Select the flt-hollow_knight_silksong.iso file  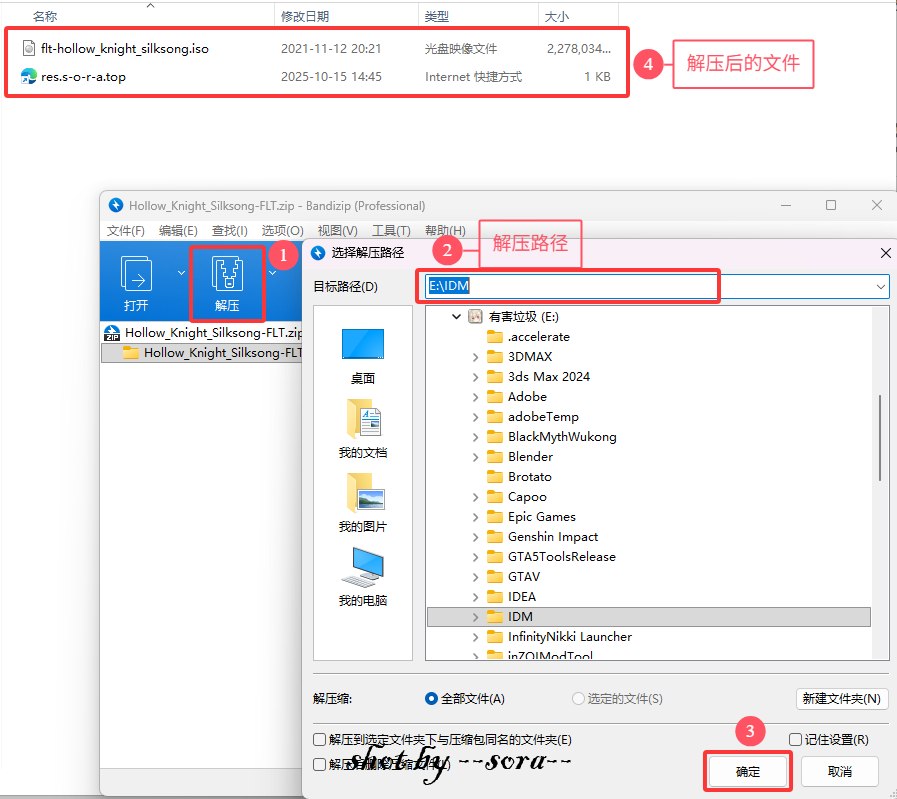124,48
